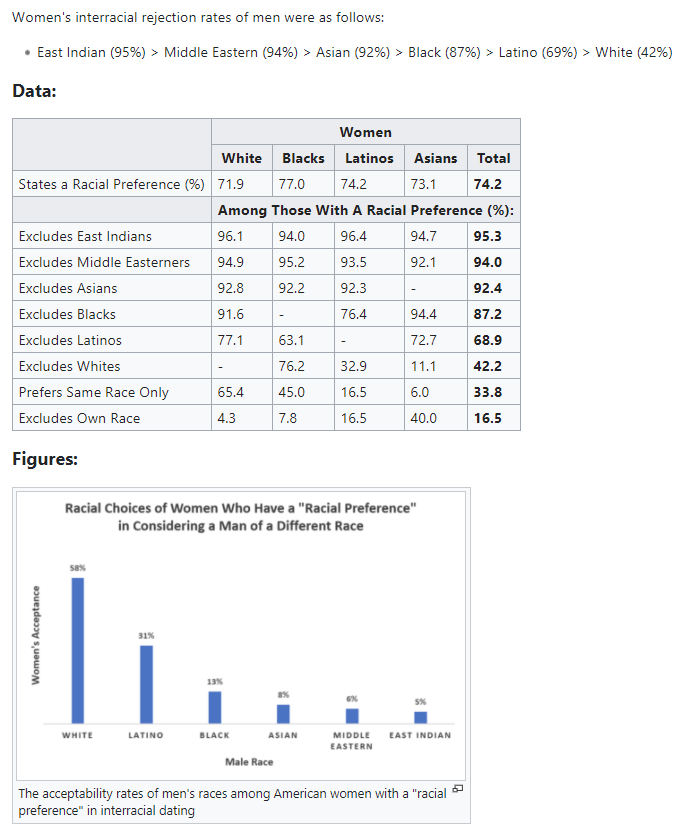Screen dimensions: 683x827
Task: Click the 'Among Those With A Racial Preference (%):' subheader
Action: [x=365, y=210]
